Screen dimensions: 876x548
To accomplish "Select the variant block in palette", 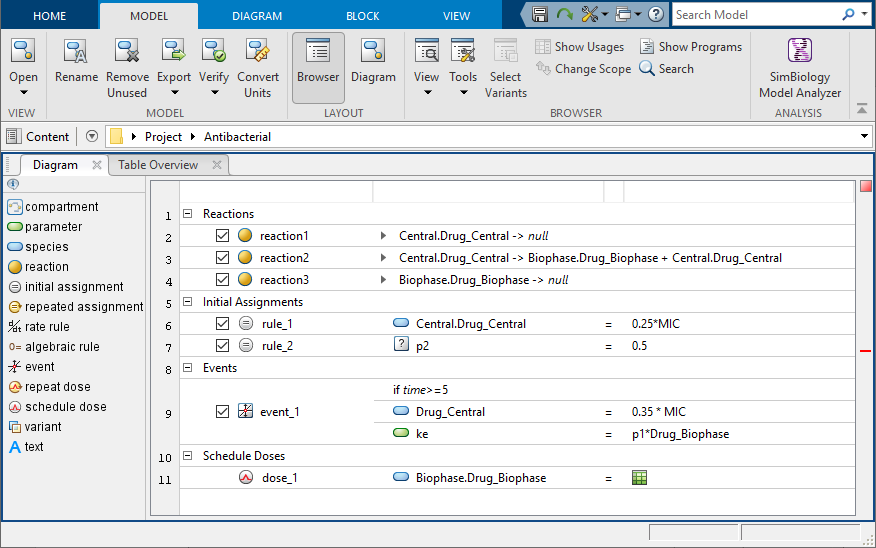I will tap(35, 427).
